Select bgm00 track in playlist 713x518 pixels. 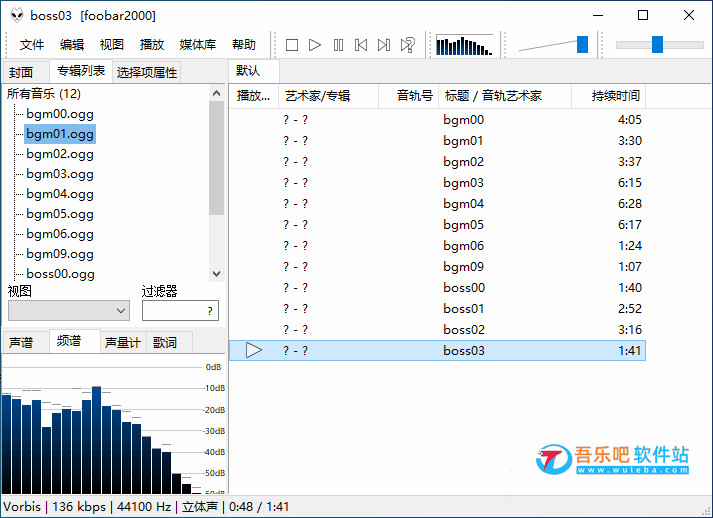(437, 120)
